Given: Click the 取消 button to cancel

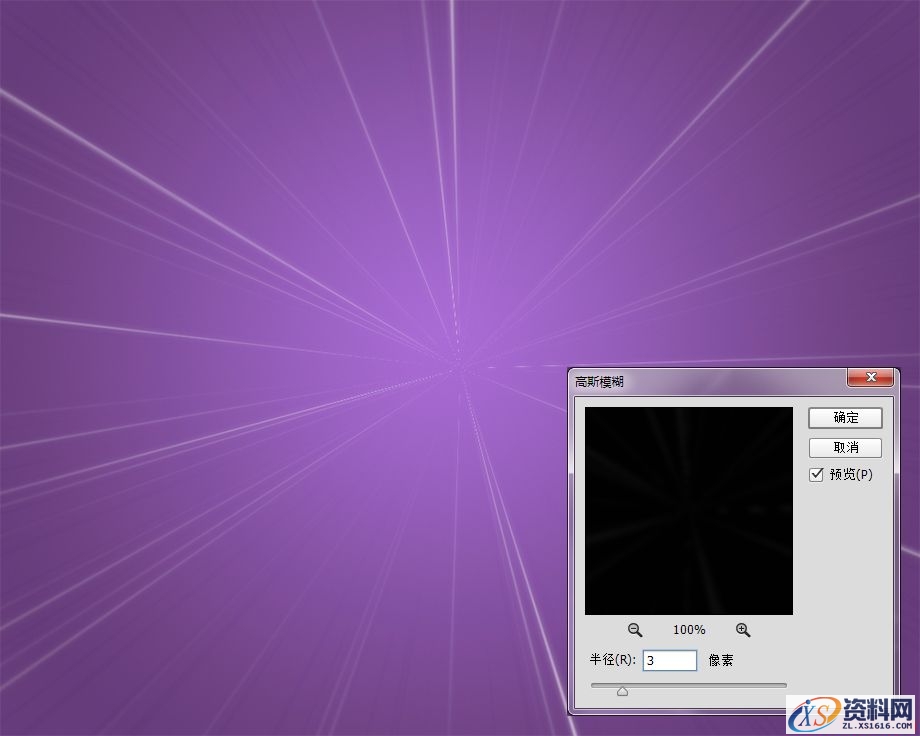Looking at the screenshot, I should click(x=845, y=448).
